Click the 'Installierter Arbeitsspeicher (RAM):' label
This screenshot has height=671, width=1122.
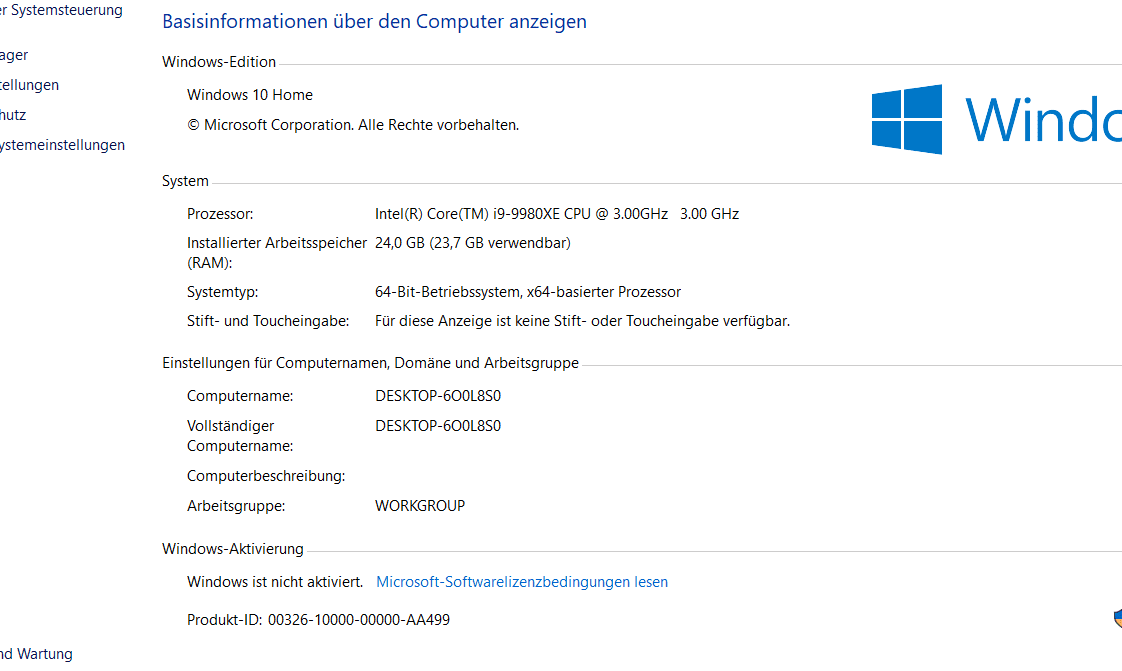click(x=277, y=253)
